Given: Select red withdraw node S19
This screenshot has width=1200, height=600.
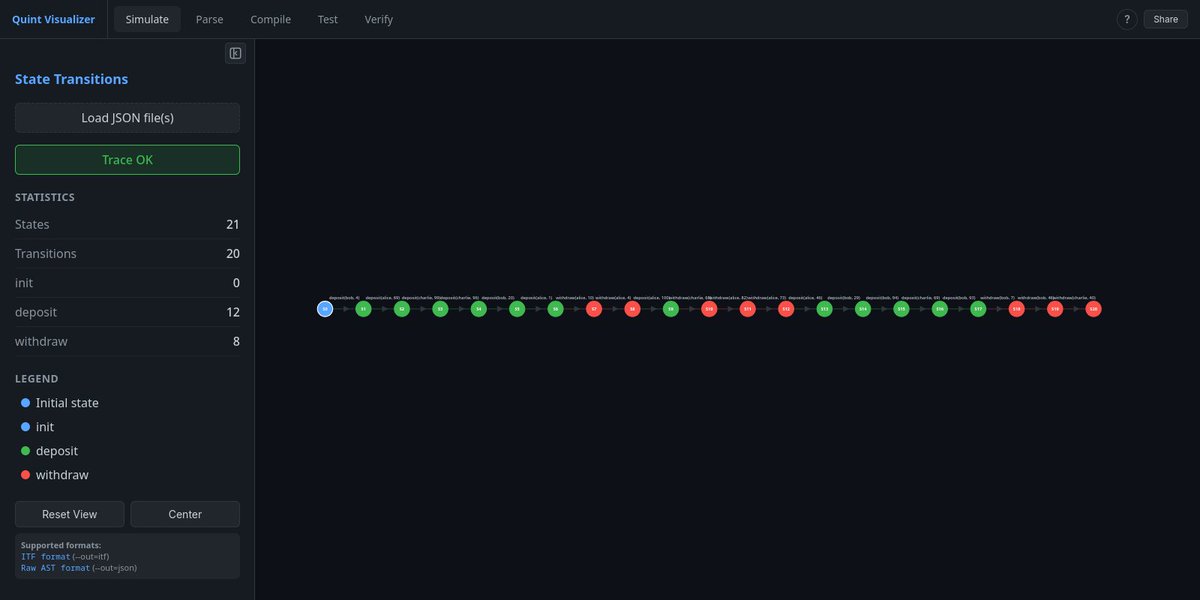Looking at the screenshot, I should point(1055,309).
